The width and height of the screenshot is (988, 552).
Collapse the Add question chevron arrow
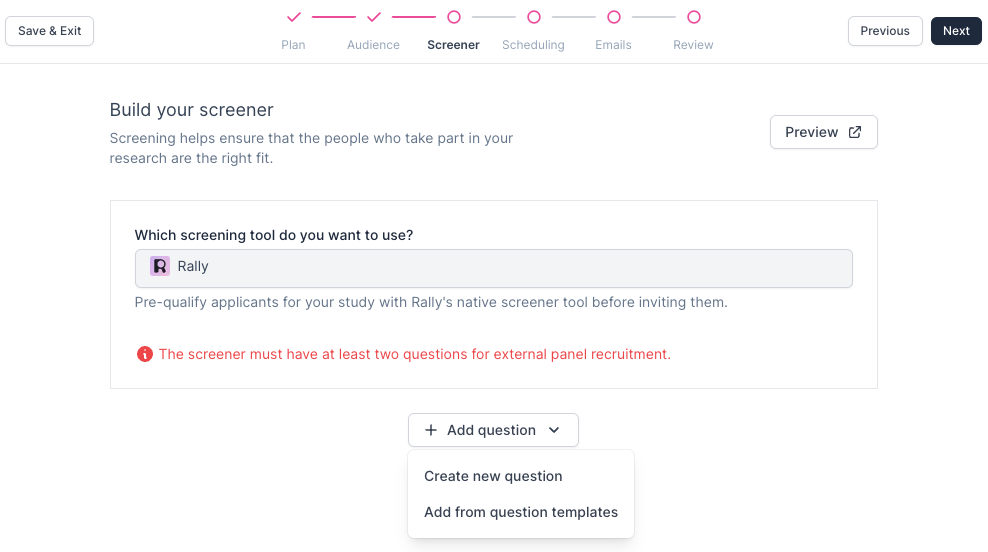click(555, 430)
